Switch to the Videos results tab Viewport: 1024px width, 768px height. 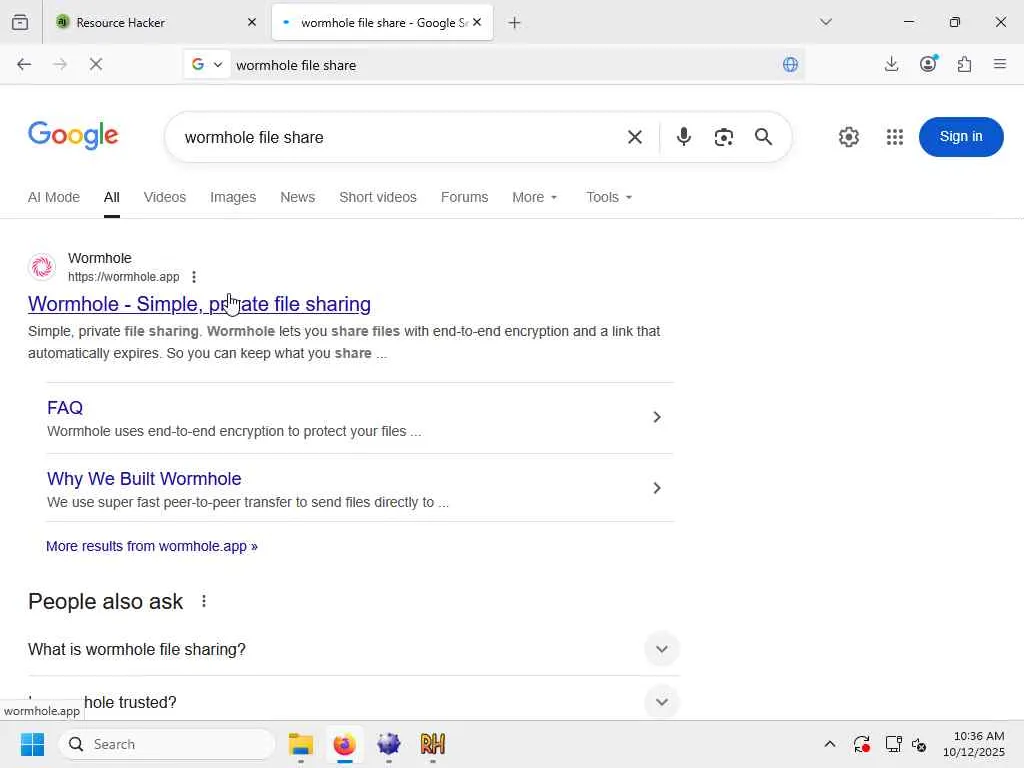pyautogui.click(x=165, y=197)
